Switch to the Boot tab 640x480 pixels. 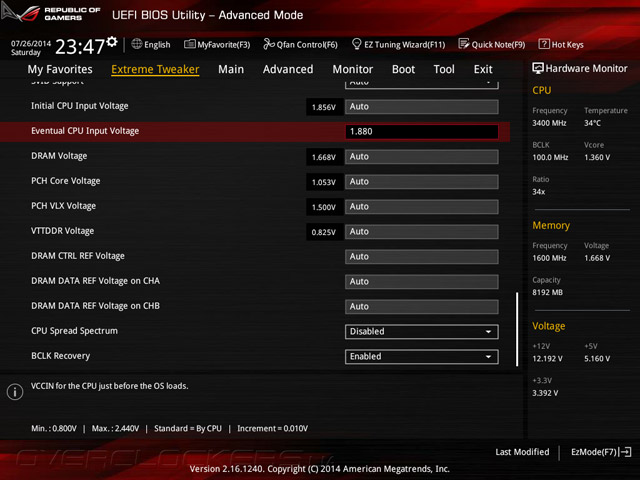(403, 69)
